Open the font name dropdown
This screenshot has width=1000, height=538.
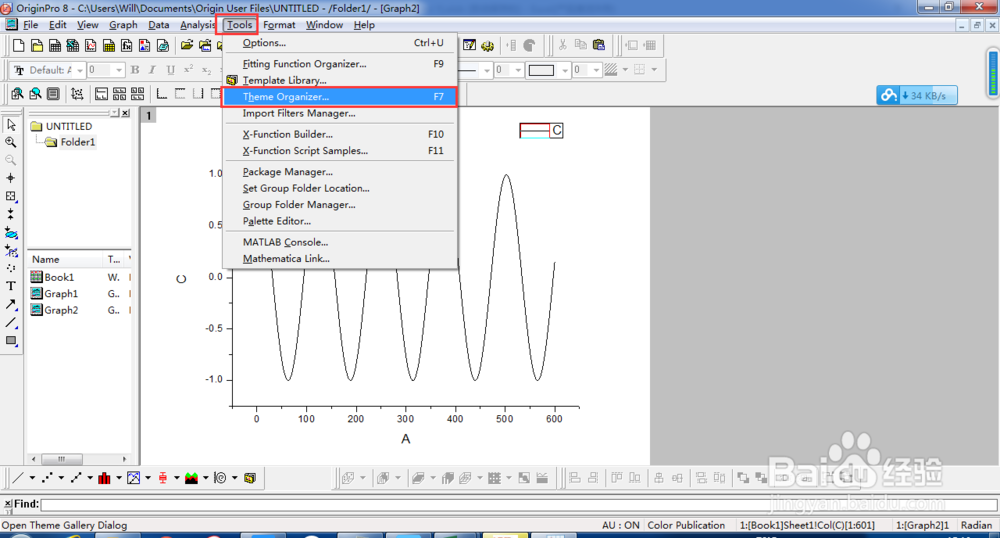(80, 70)
